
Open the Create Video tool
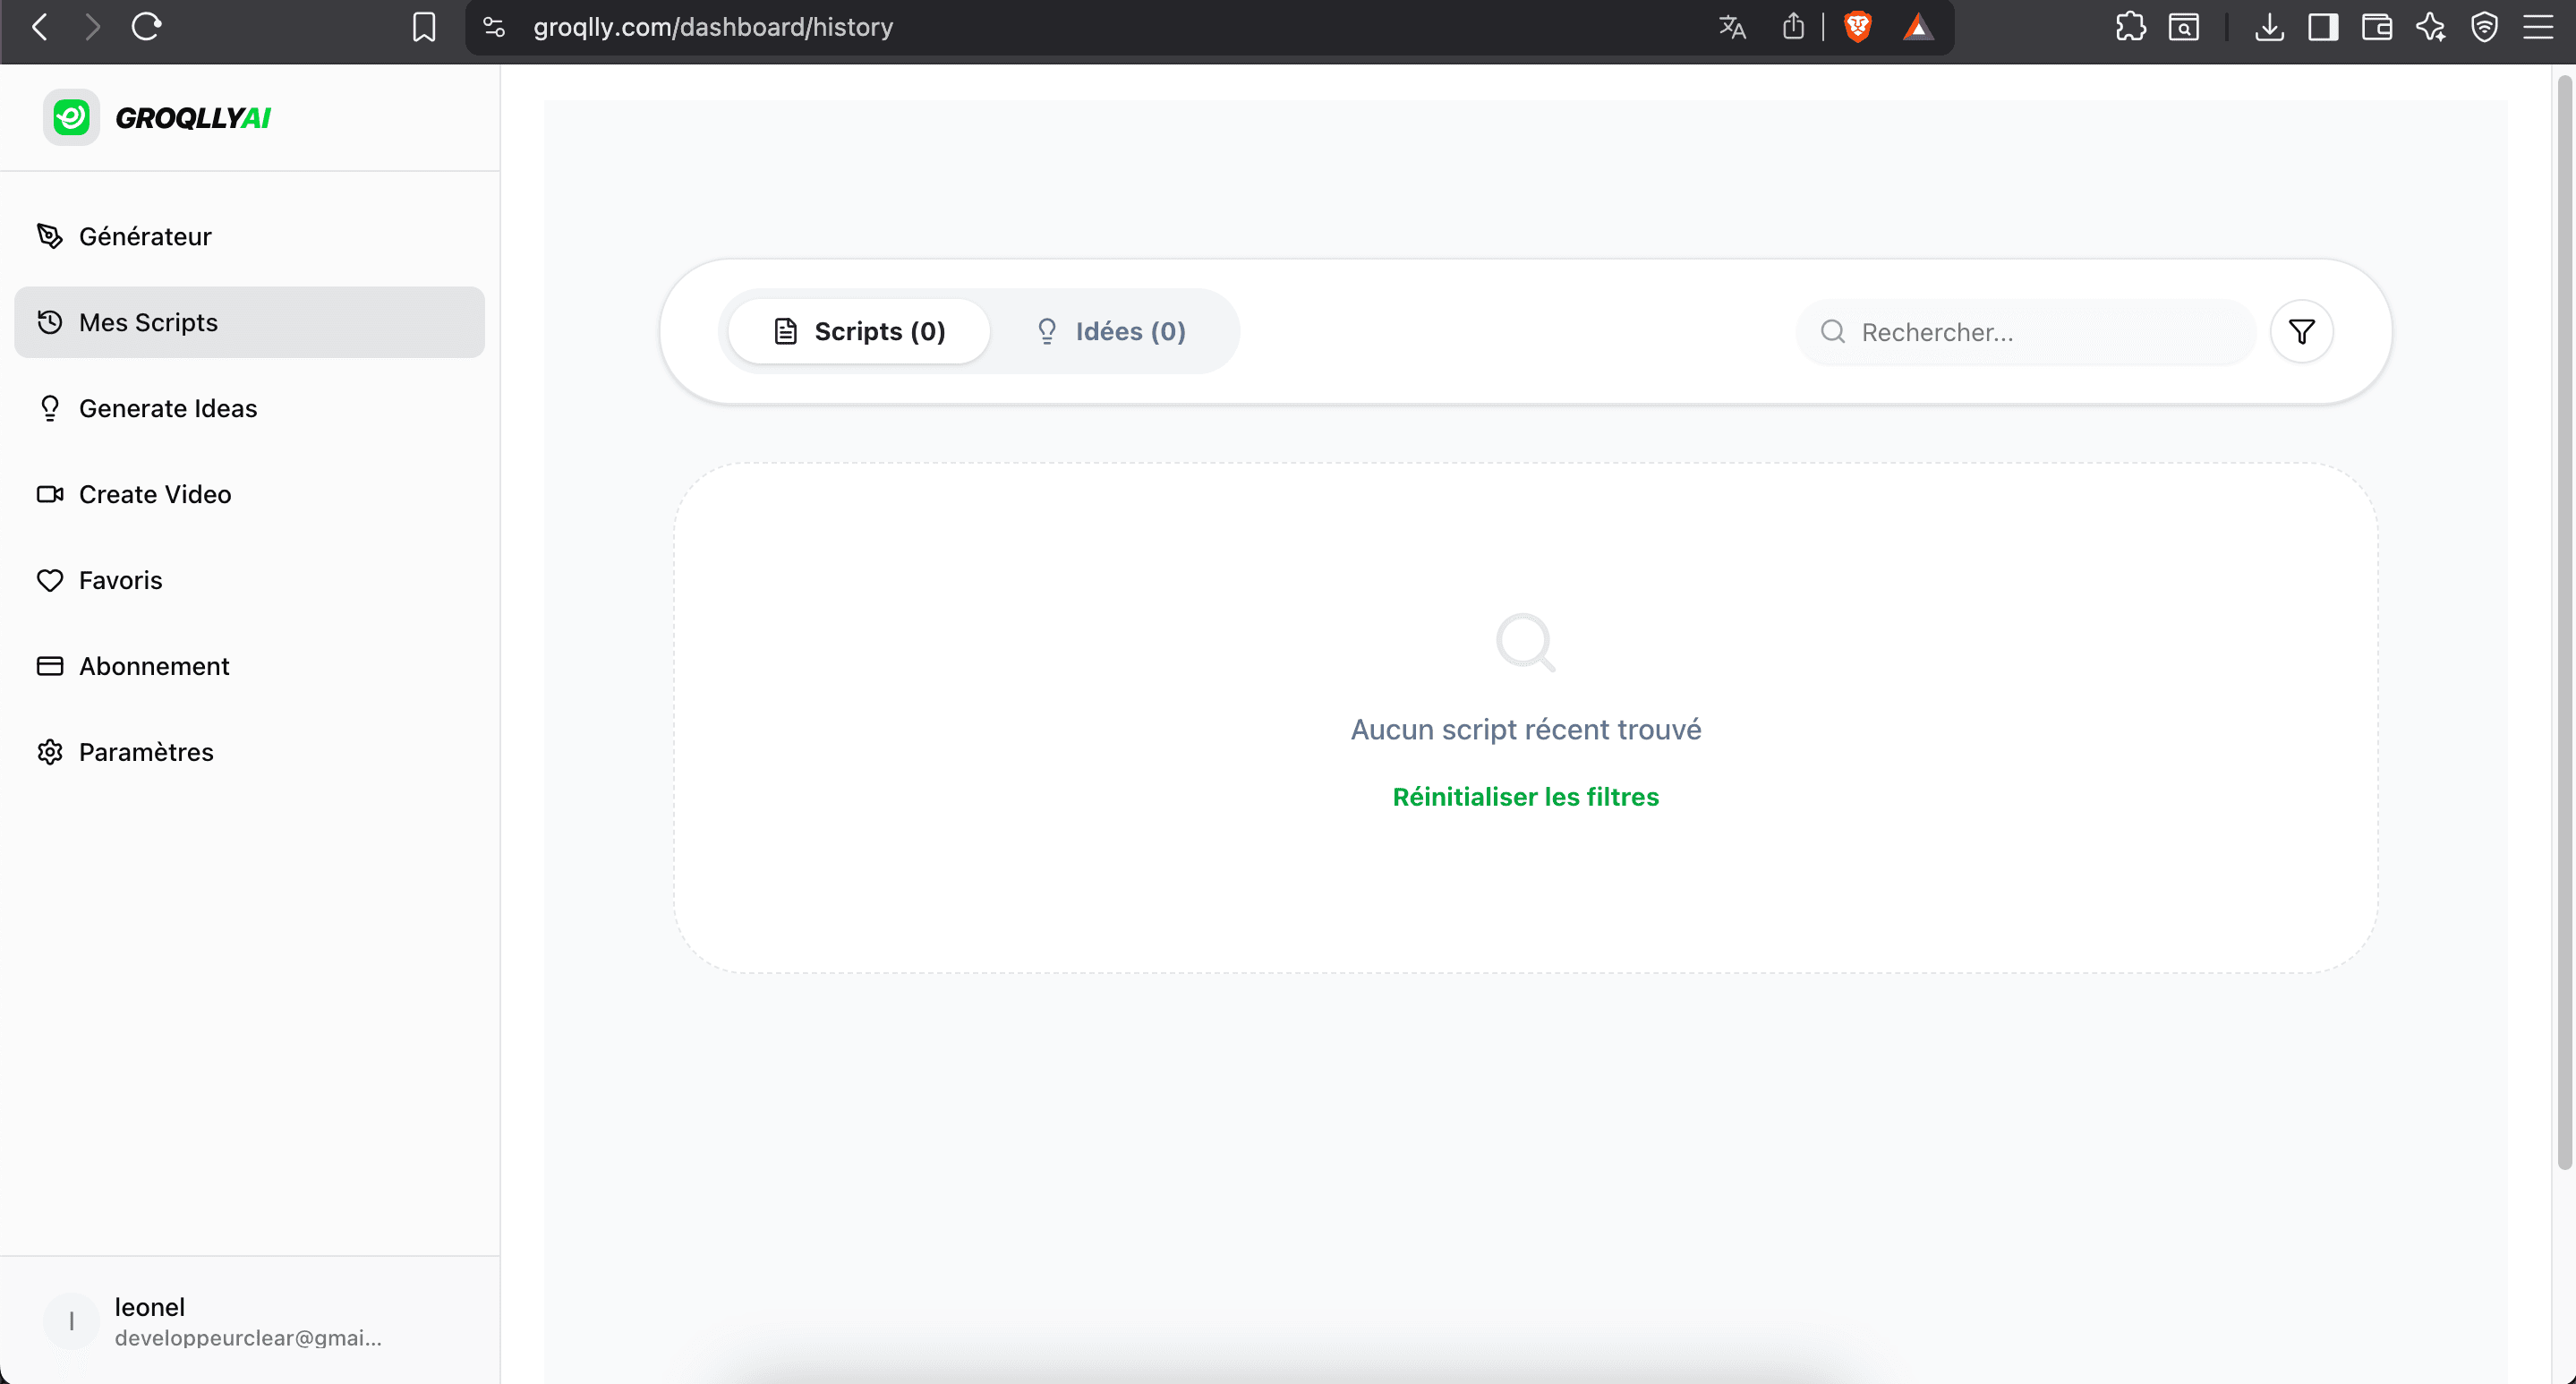154,494
